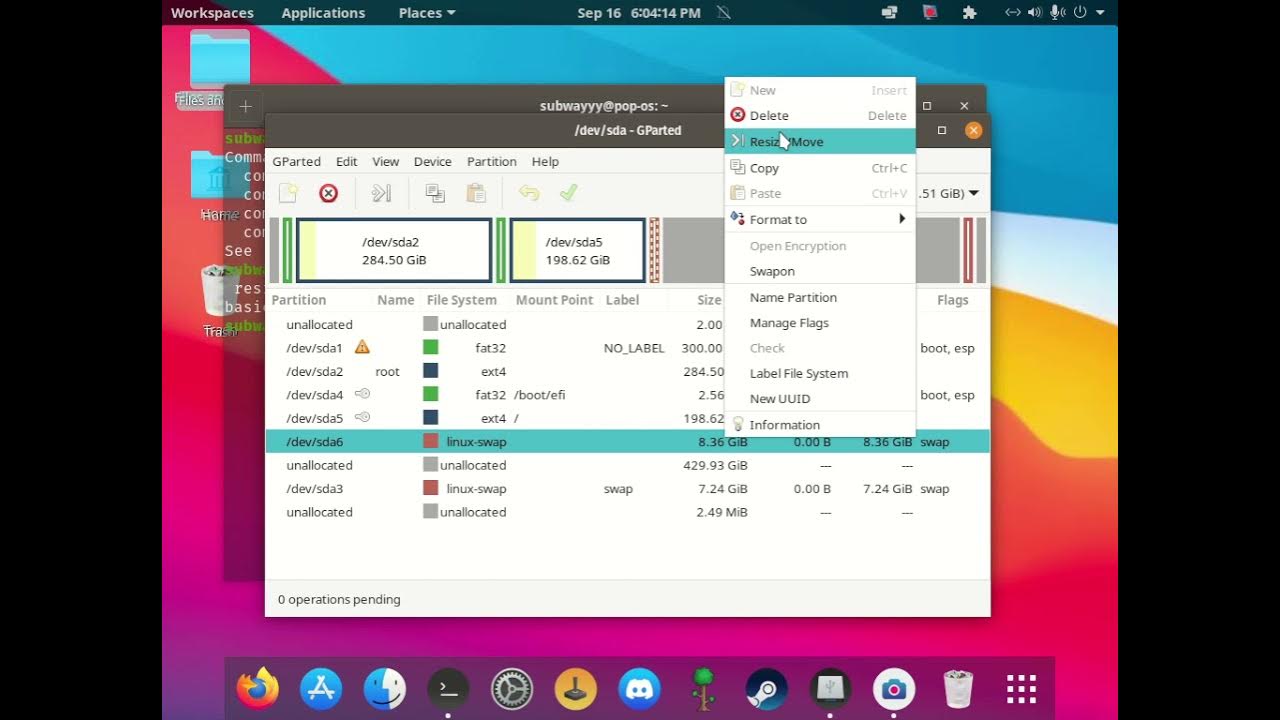Open the Terminal icon in the dock
1280x720 pixels.
coord(448,689)
